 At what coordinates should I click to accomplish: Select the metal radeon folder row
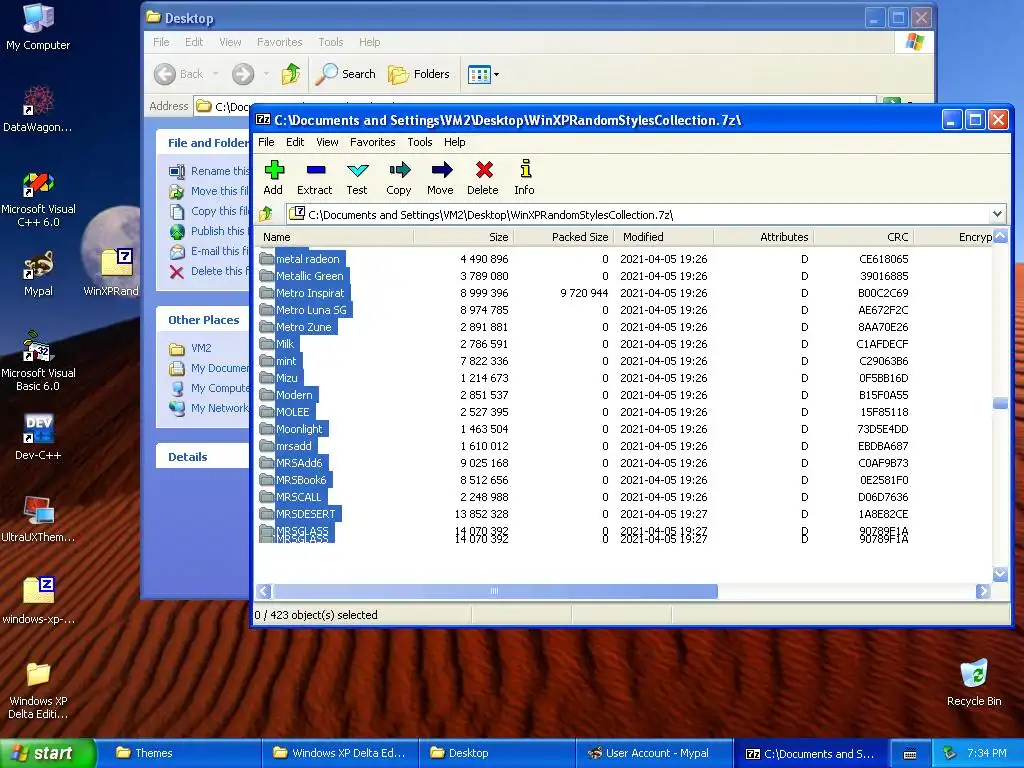624,259
